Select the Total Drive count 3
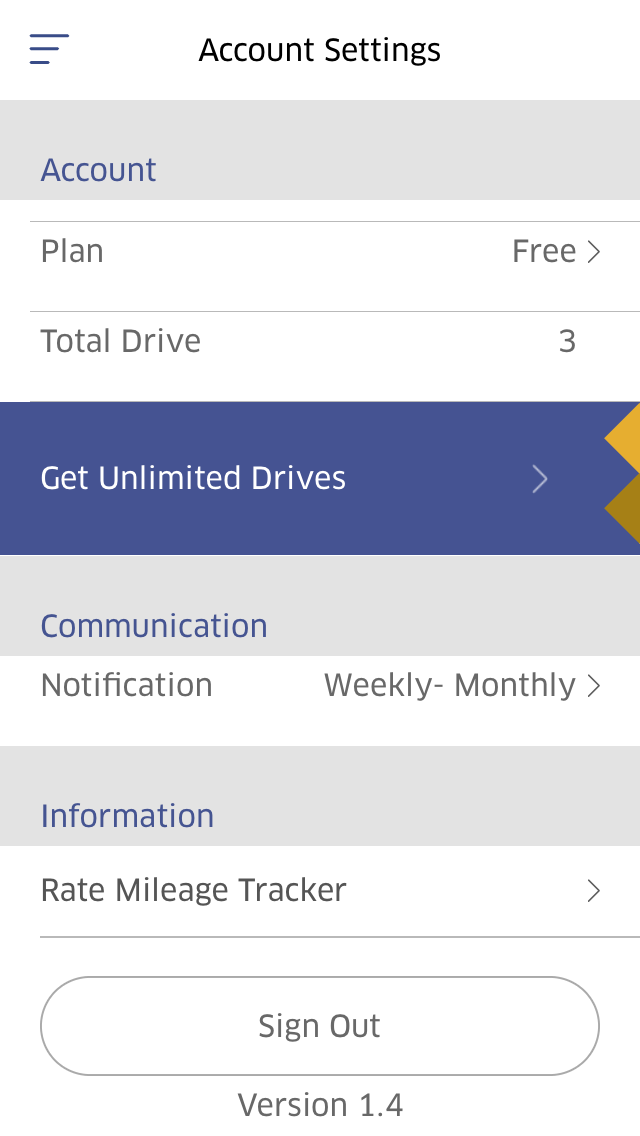This screenshot has width=640, height=1136. click(x=568, y=341)
